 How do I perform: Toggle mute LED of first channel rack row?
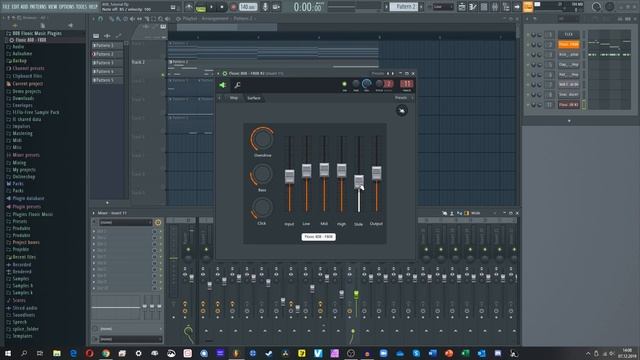coord(528,35)
